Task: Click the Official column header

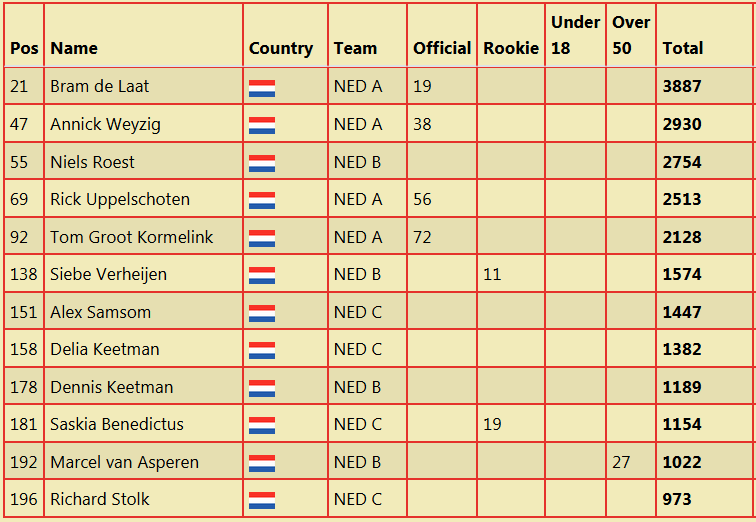Action: point(442,48)
